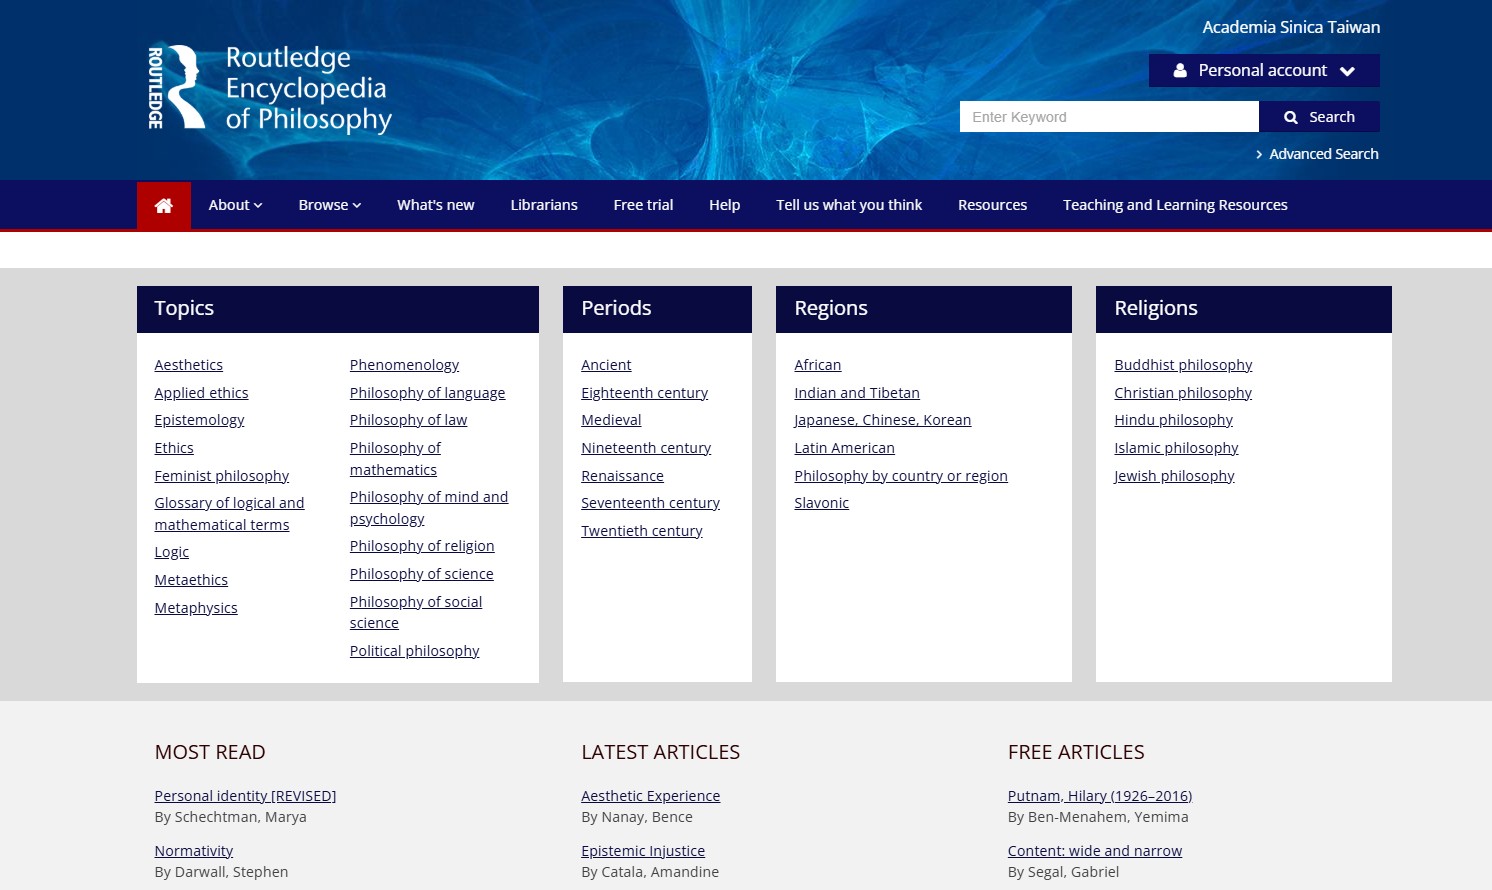Viewport: 1492px width, 890px height.
Task: Browse the Slavonic region
Action: pyautogui.click(x=821, y=503)
